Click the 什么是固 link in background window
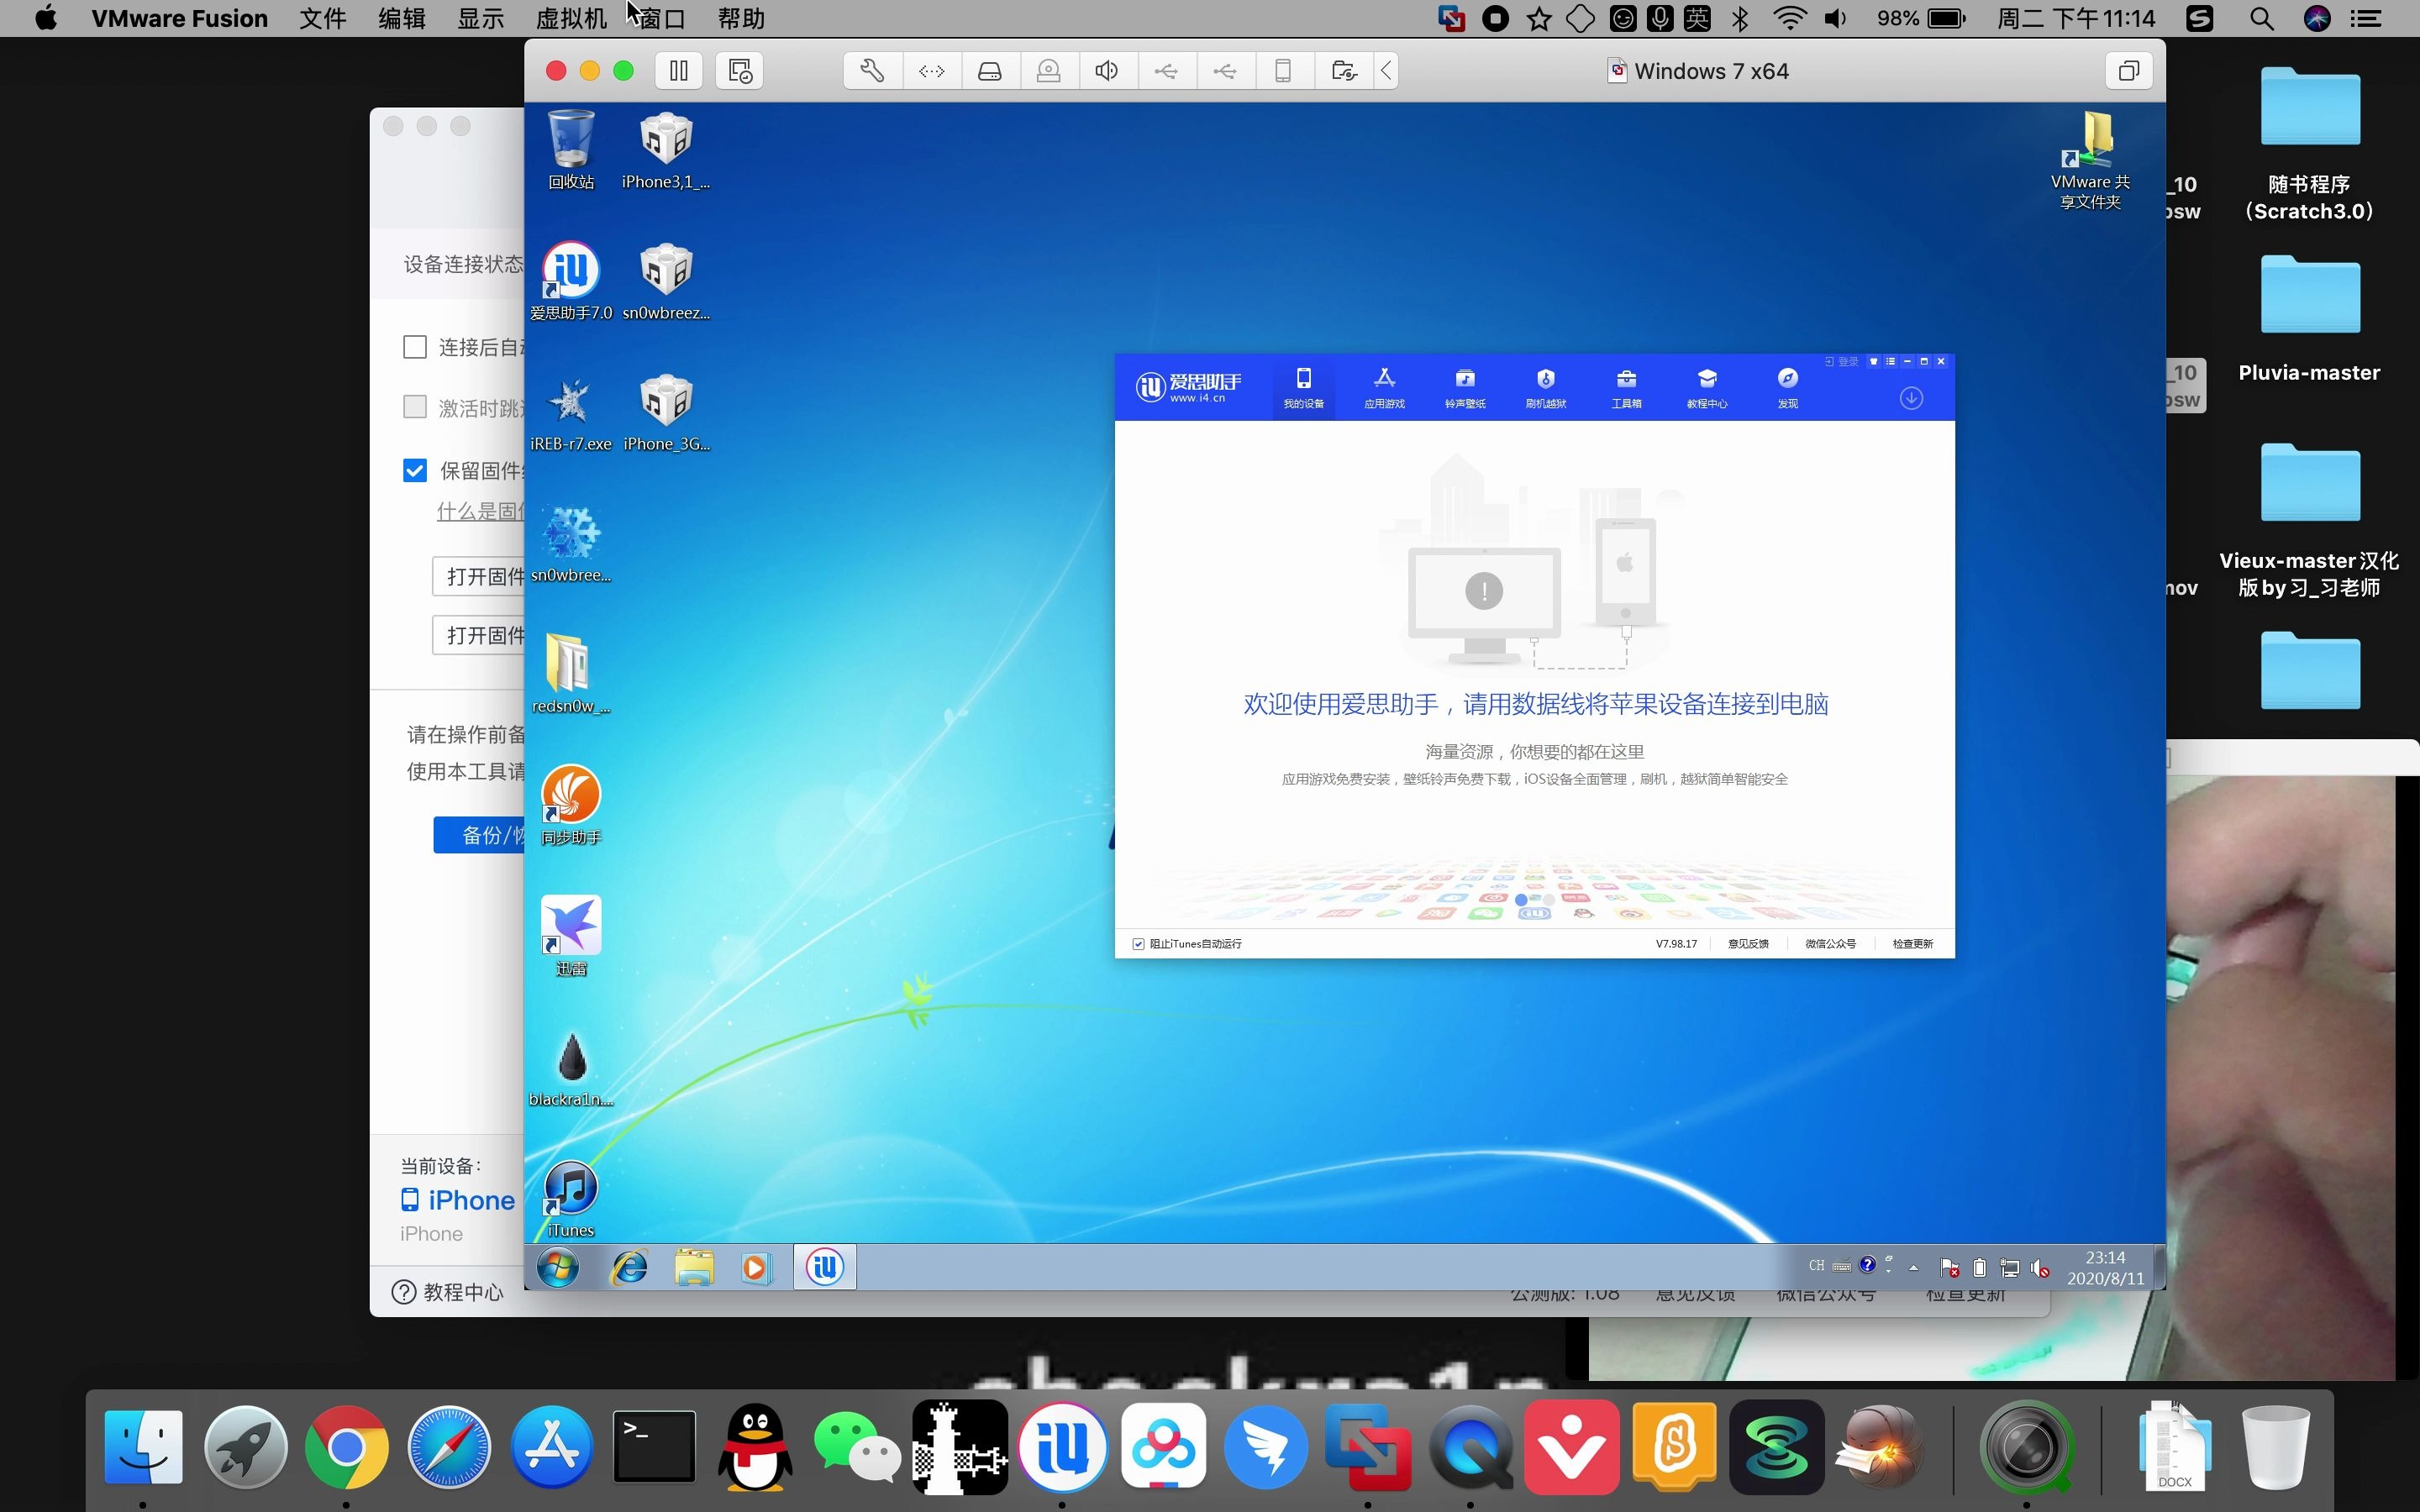This screenshot has width=2420, height=1512. point(480,511)
